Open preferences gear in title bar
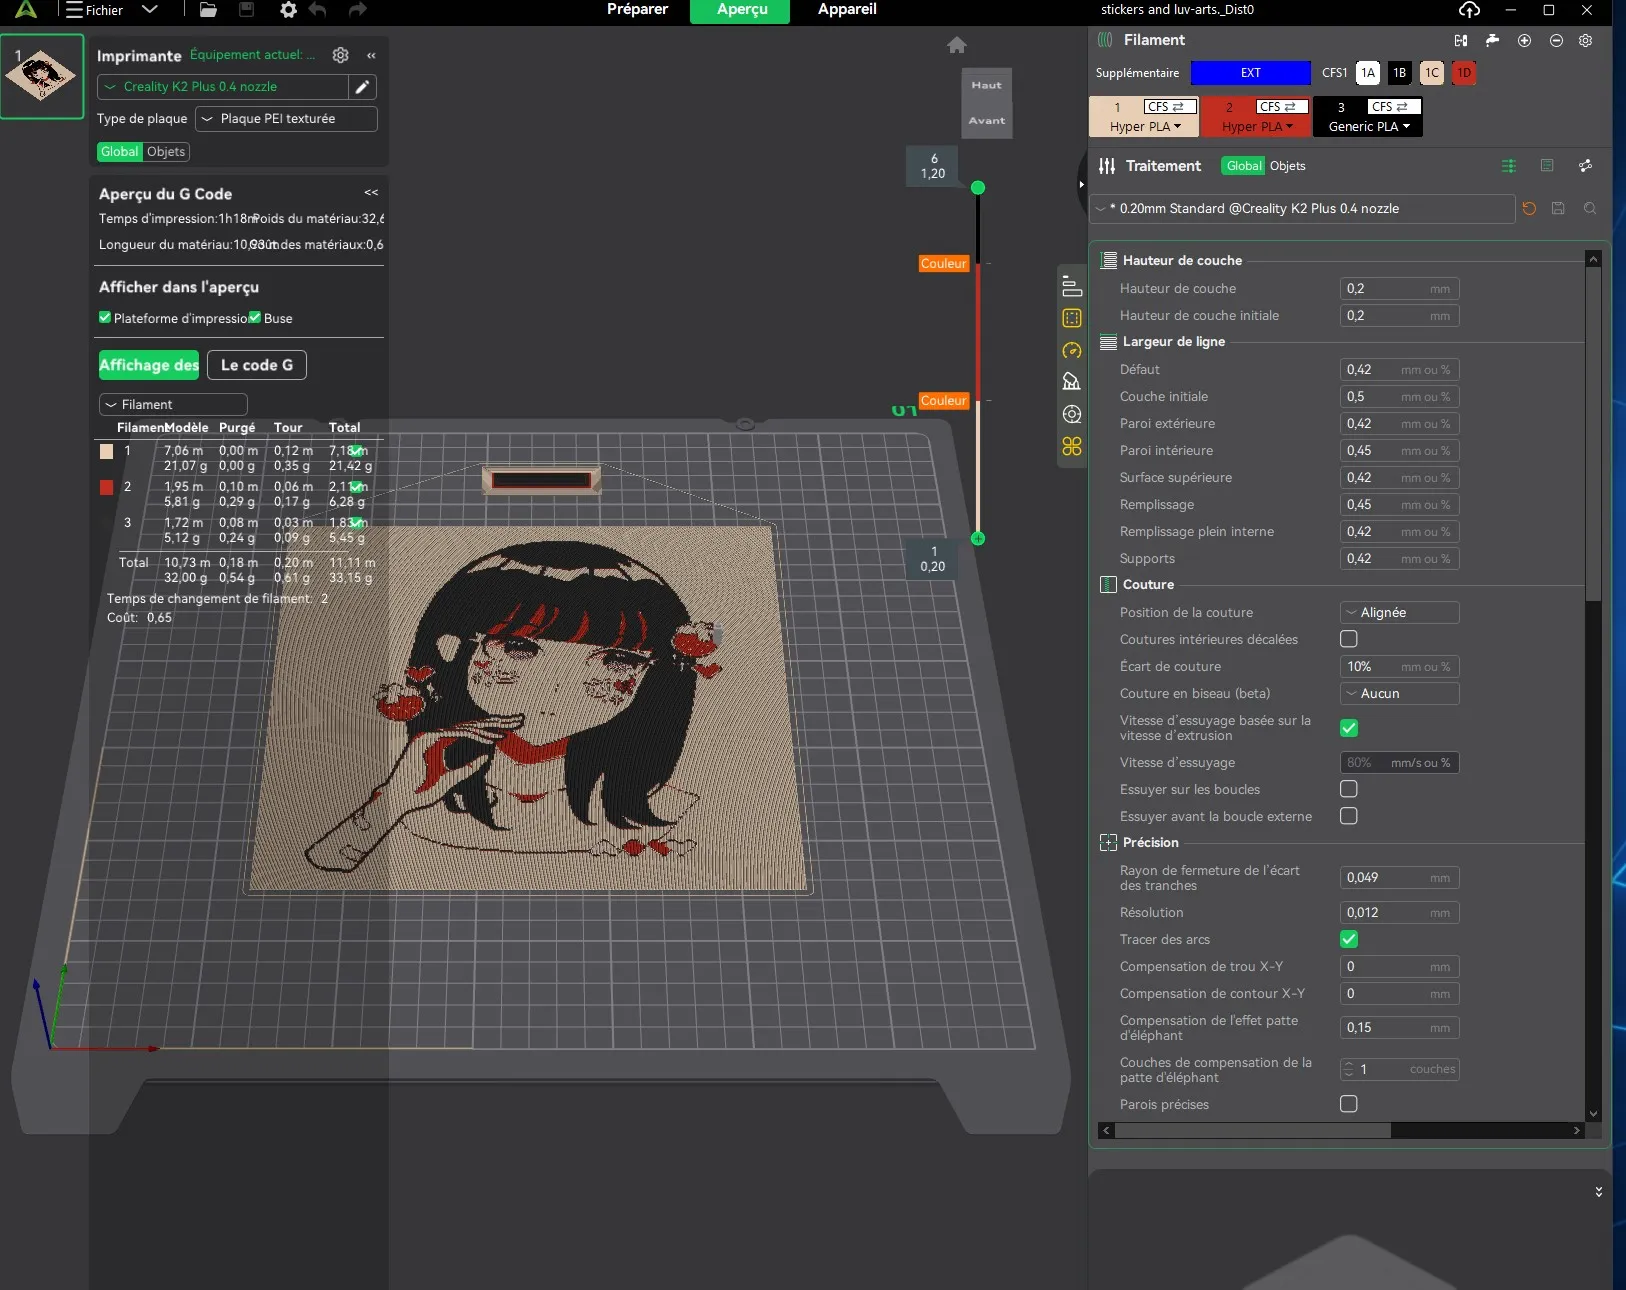Image resolution: width=1626 pixels, height=1290 pixels. tap(288, 10)
